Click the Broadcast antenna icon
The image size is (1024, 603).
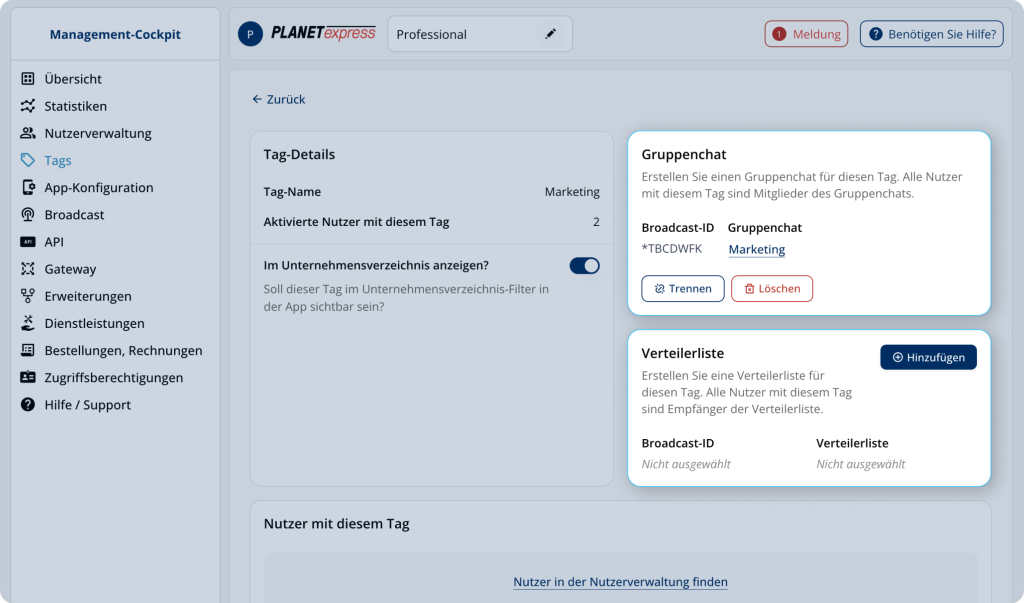pyautogui.click(x=27, y=215)
